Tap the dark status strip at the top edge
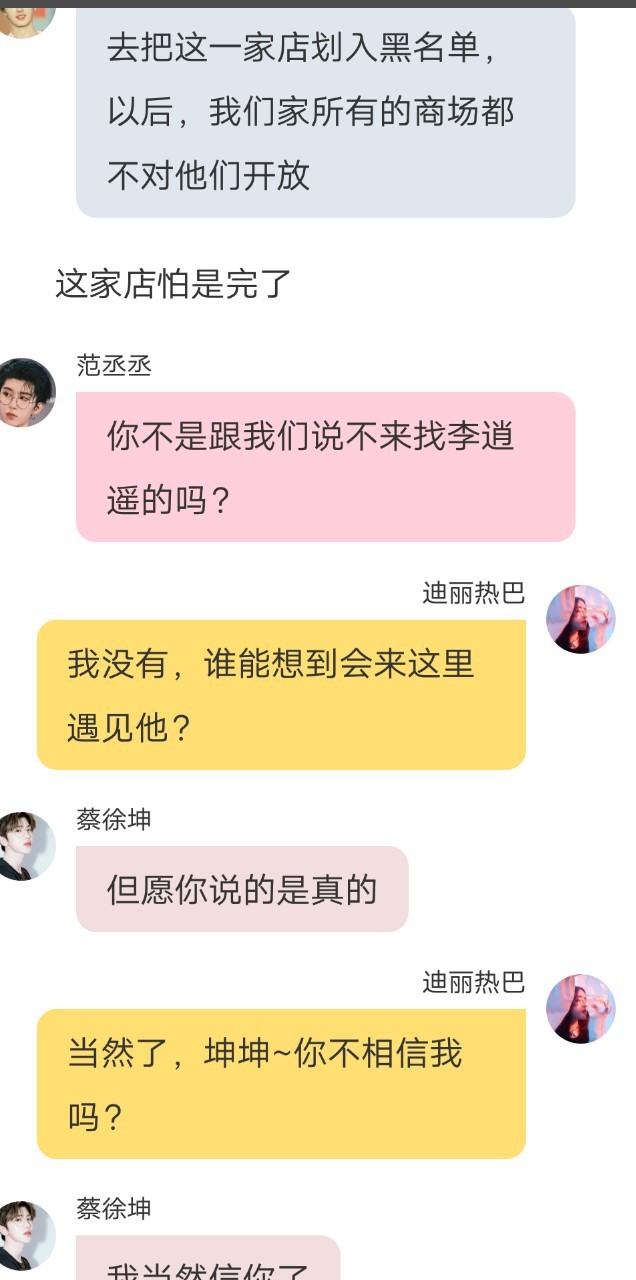Screen dimensions: 636x1280 pyautogui.click(x=318, y=3)
